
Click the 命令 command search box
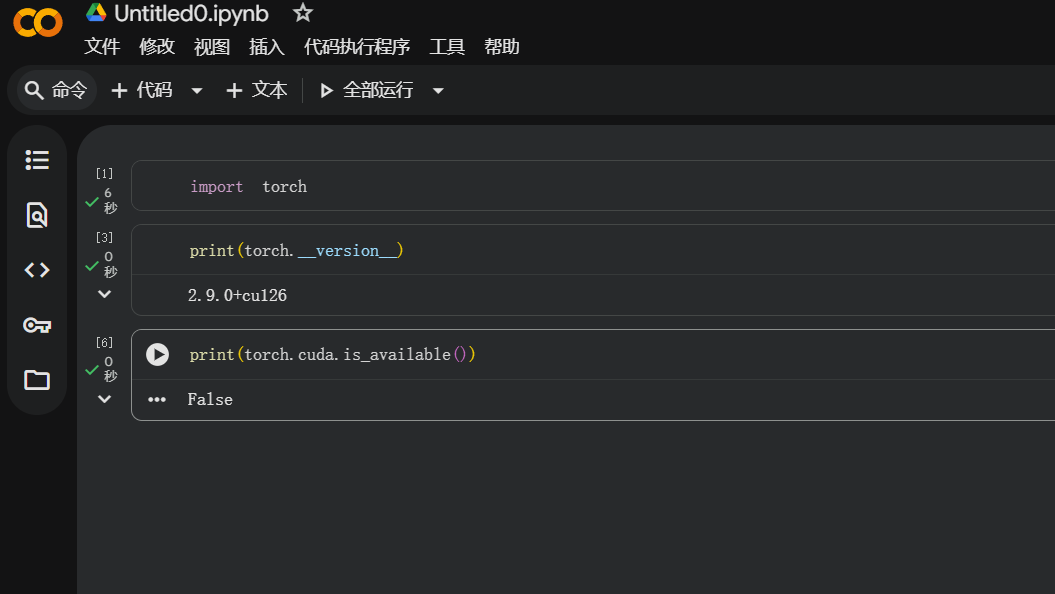tap(57, 90)
